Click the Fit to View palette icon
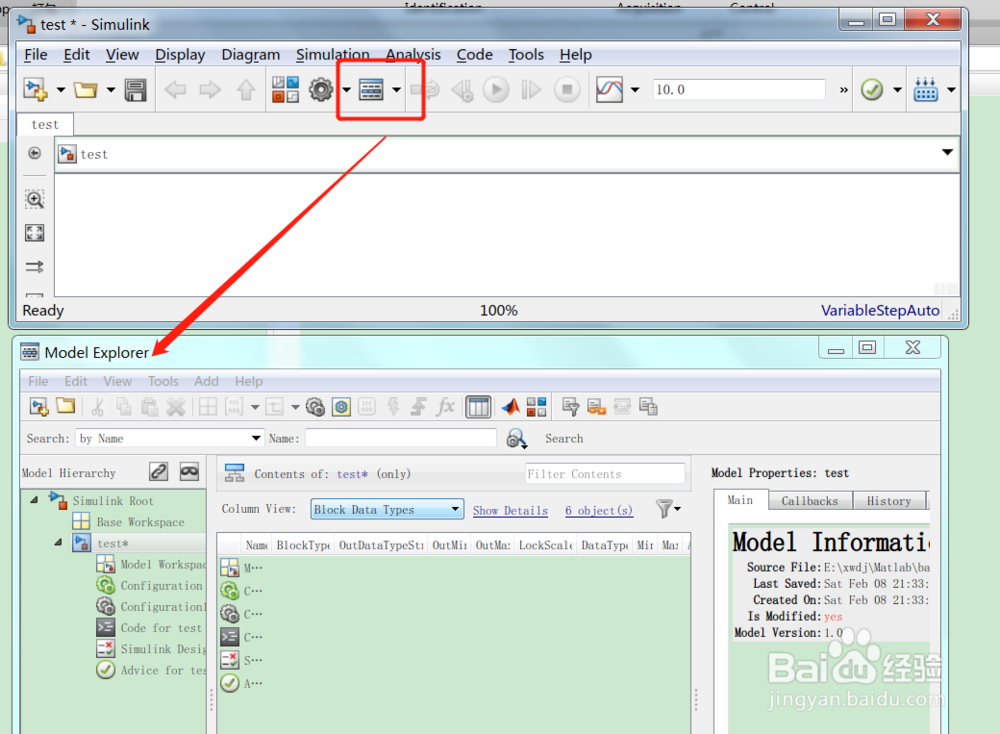 (34, 233)
